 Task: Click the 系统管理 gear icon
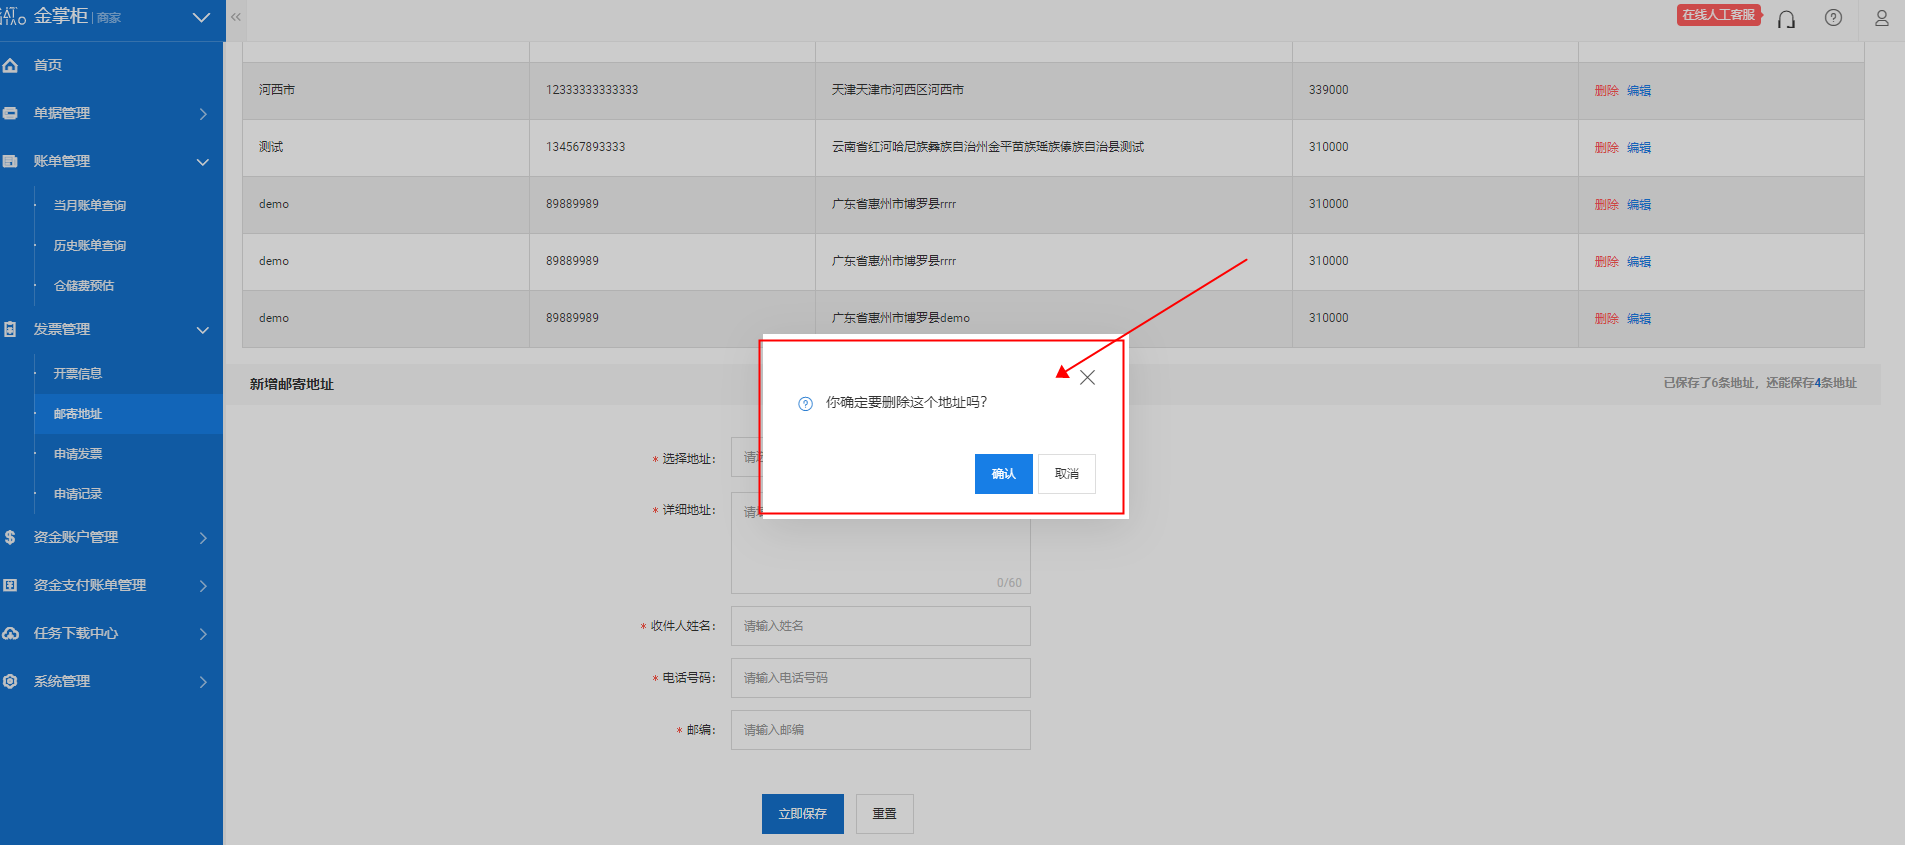(11, 681)
